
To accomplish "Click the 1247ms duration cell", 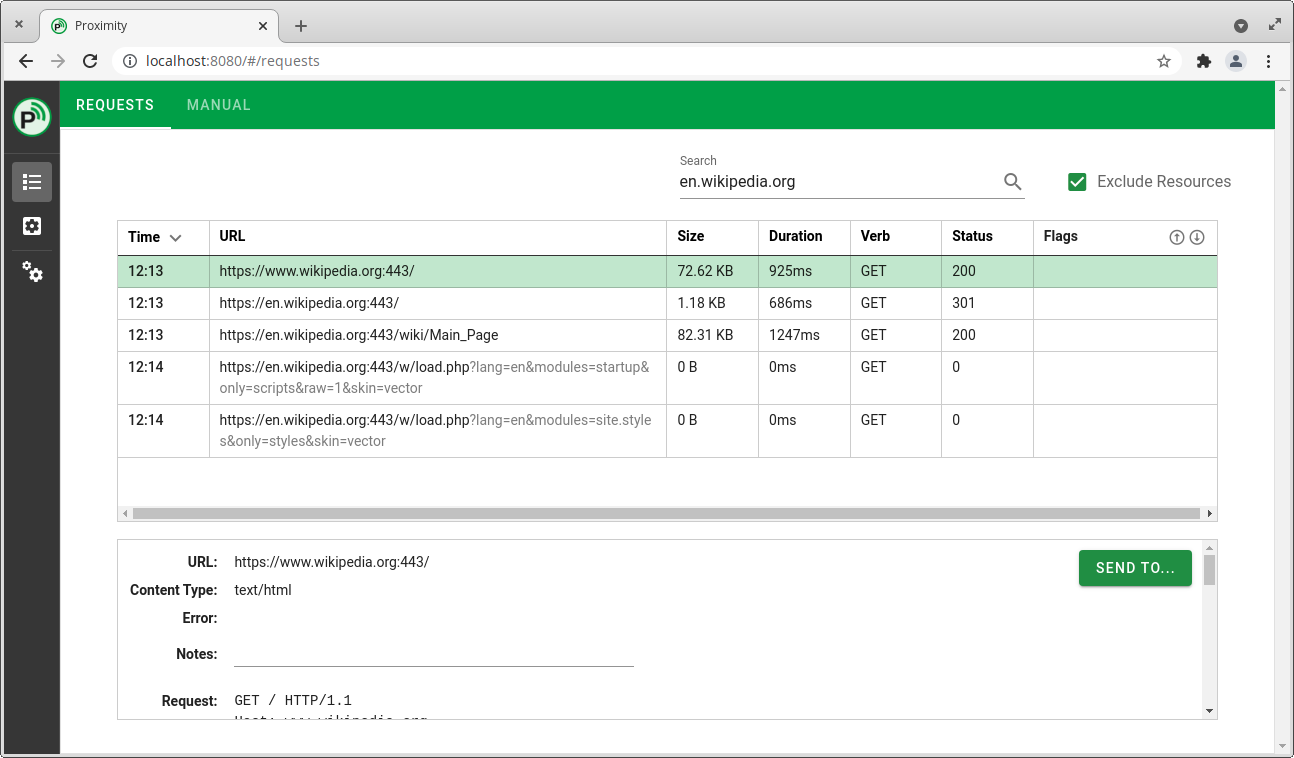I will click(x=804, y=335).
